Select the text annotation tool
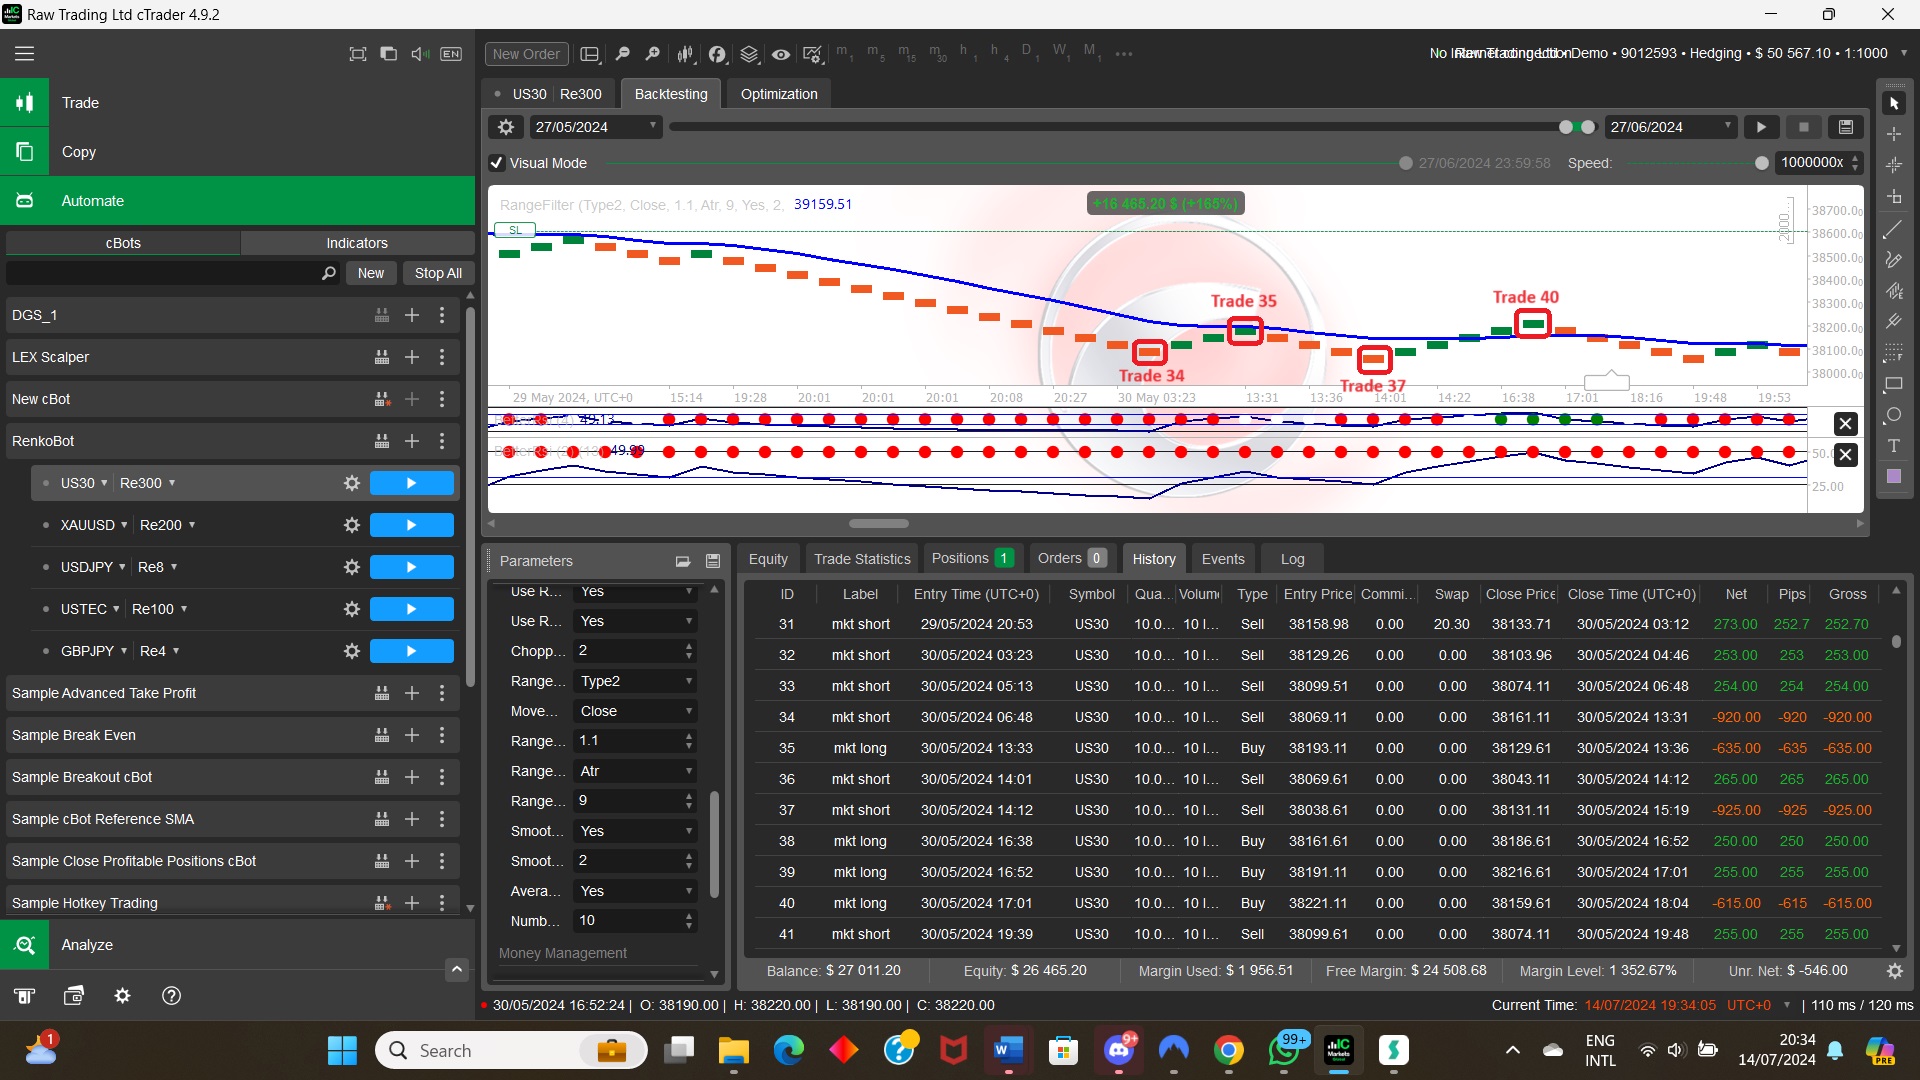The width and height of the screenshot is (1920, 1080). click(x=1894, y=446)
